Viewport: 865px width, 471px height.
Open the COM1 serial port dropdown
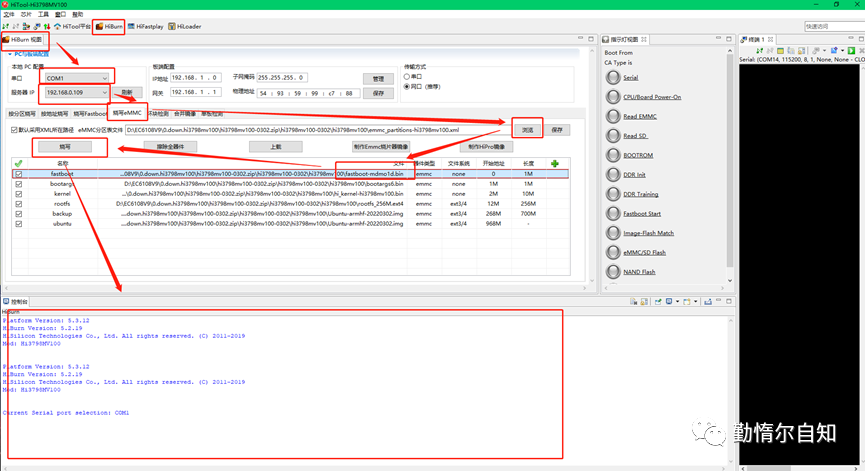(77, 78)
